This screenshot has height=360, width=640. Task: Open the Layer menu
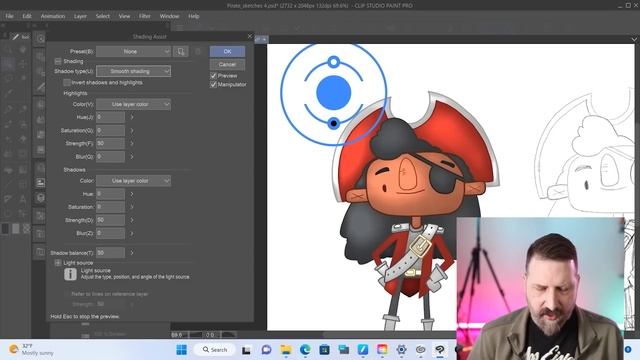(x=80, y=16)
